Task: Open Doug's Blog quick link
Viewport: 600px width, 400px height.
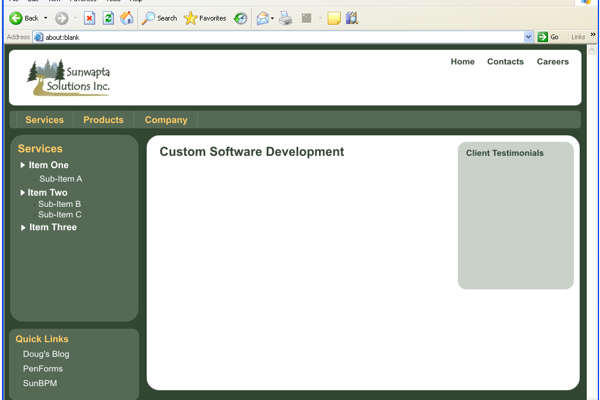Action: pos(46,354)
